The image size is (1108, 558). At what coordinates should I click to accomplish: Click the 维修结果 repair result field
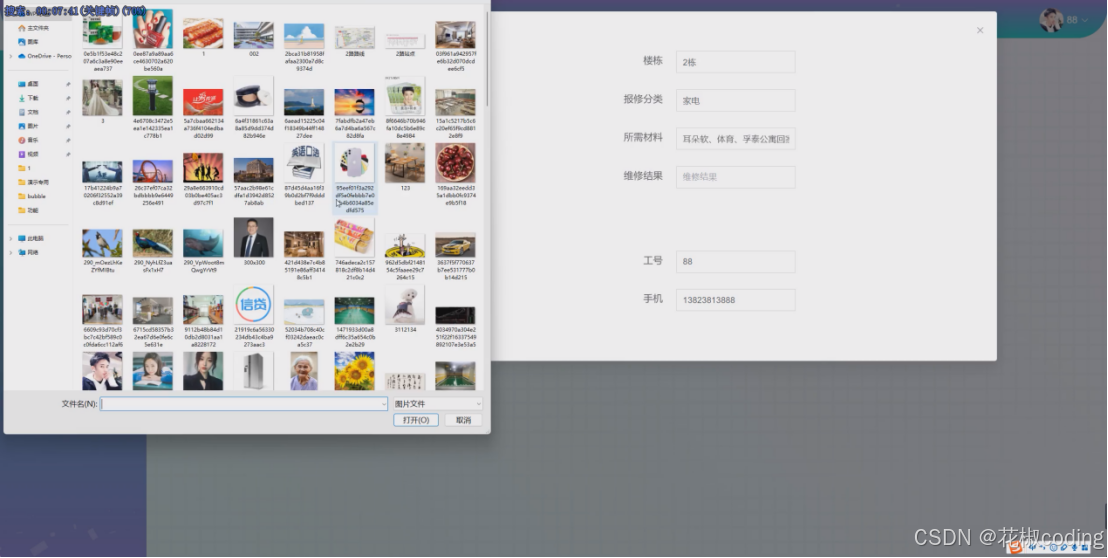click(x=735, y=177)
